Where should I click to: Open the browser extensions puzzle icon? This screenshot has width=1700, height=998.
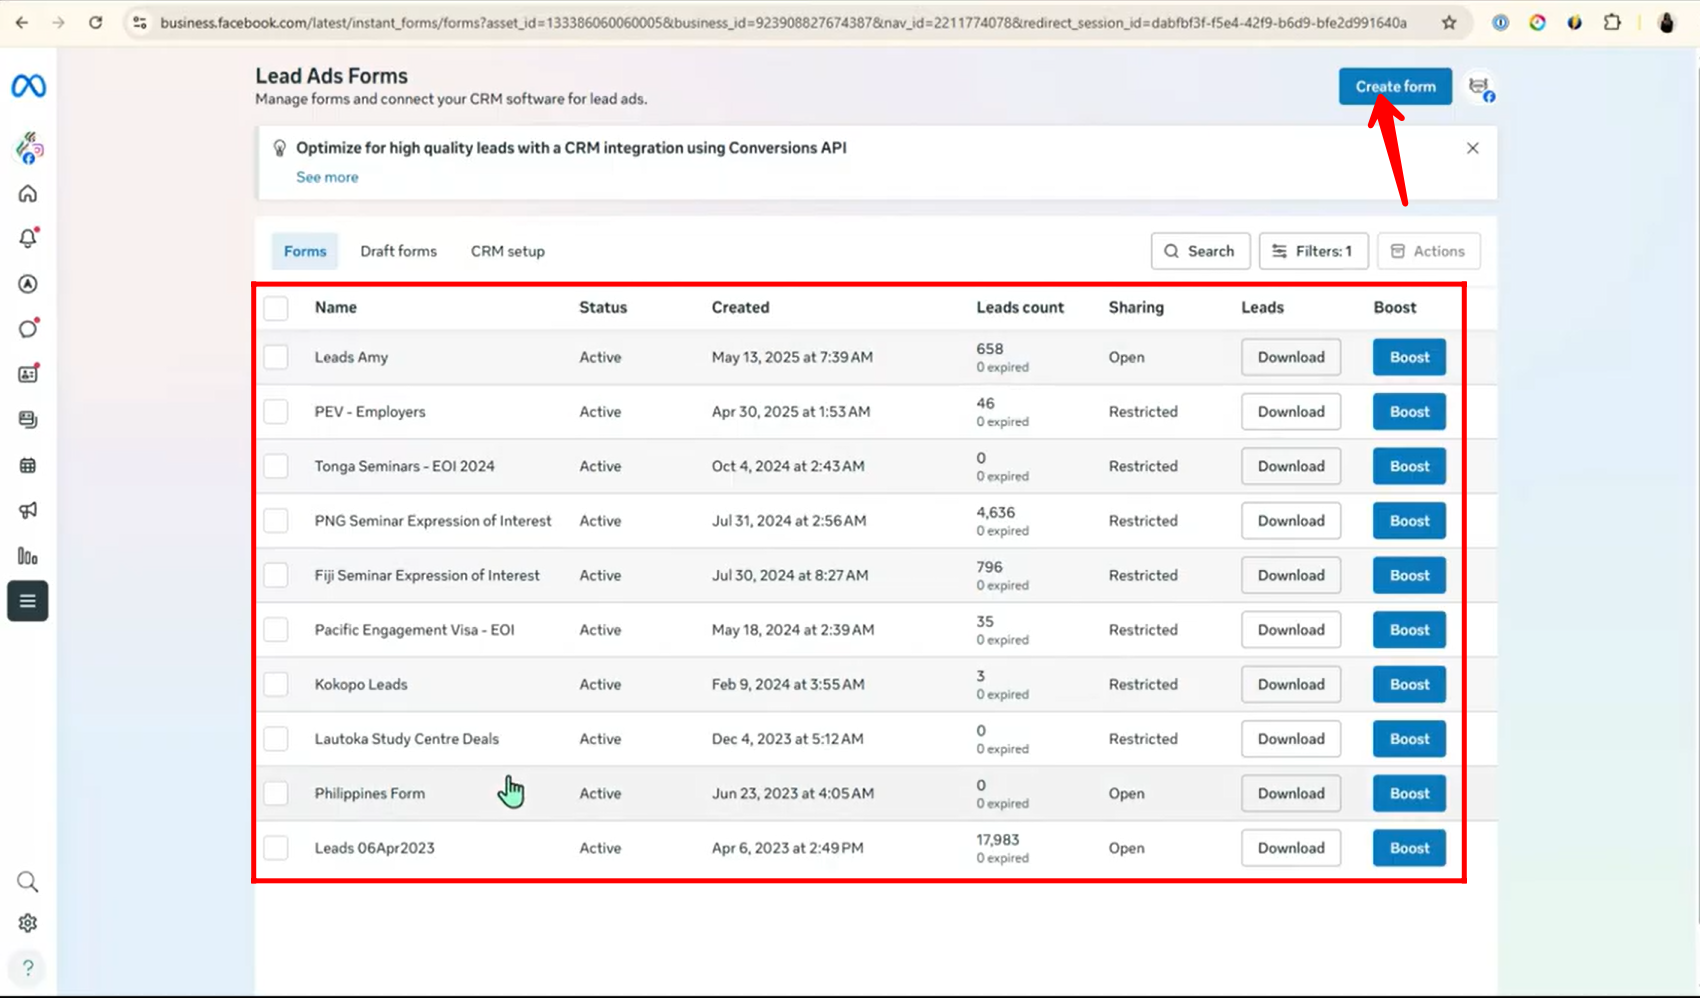point(1612,22)
